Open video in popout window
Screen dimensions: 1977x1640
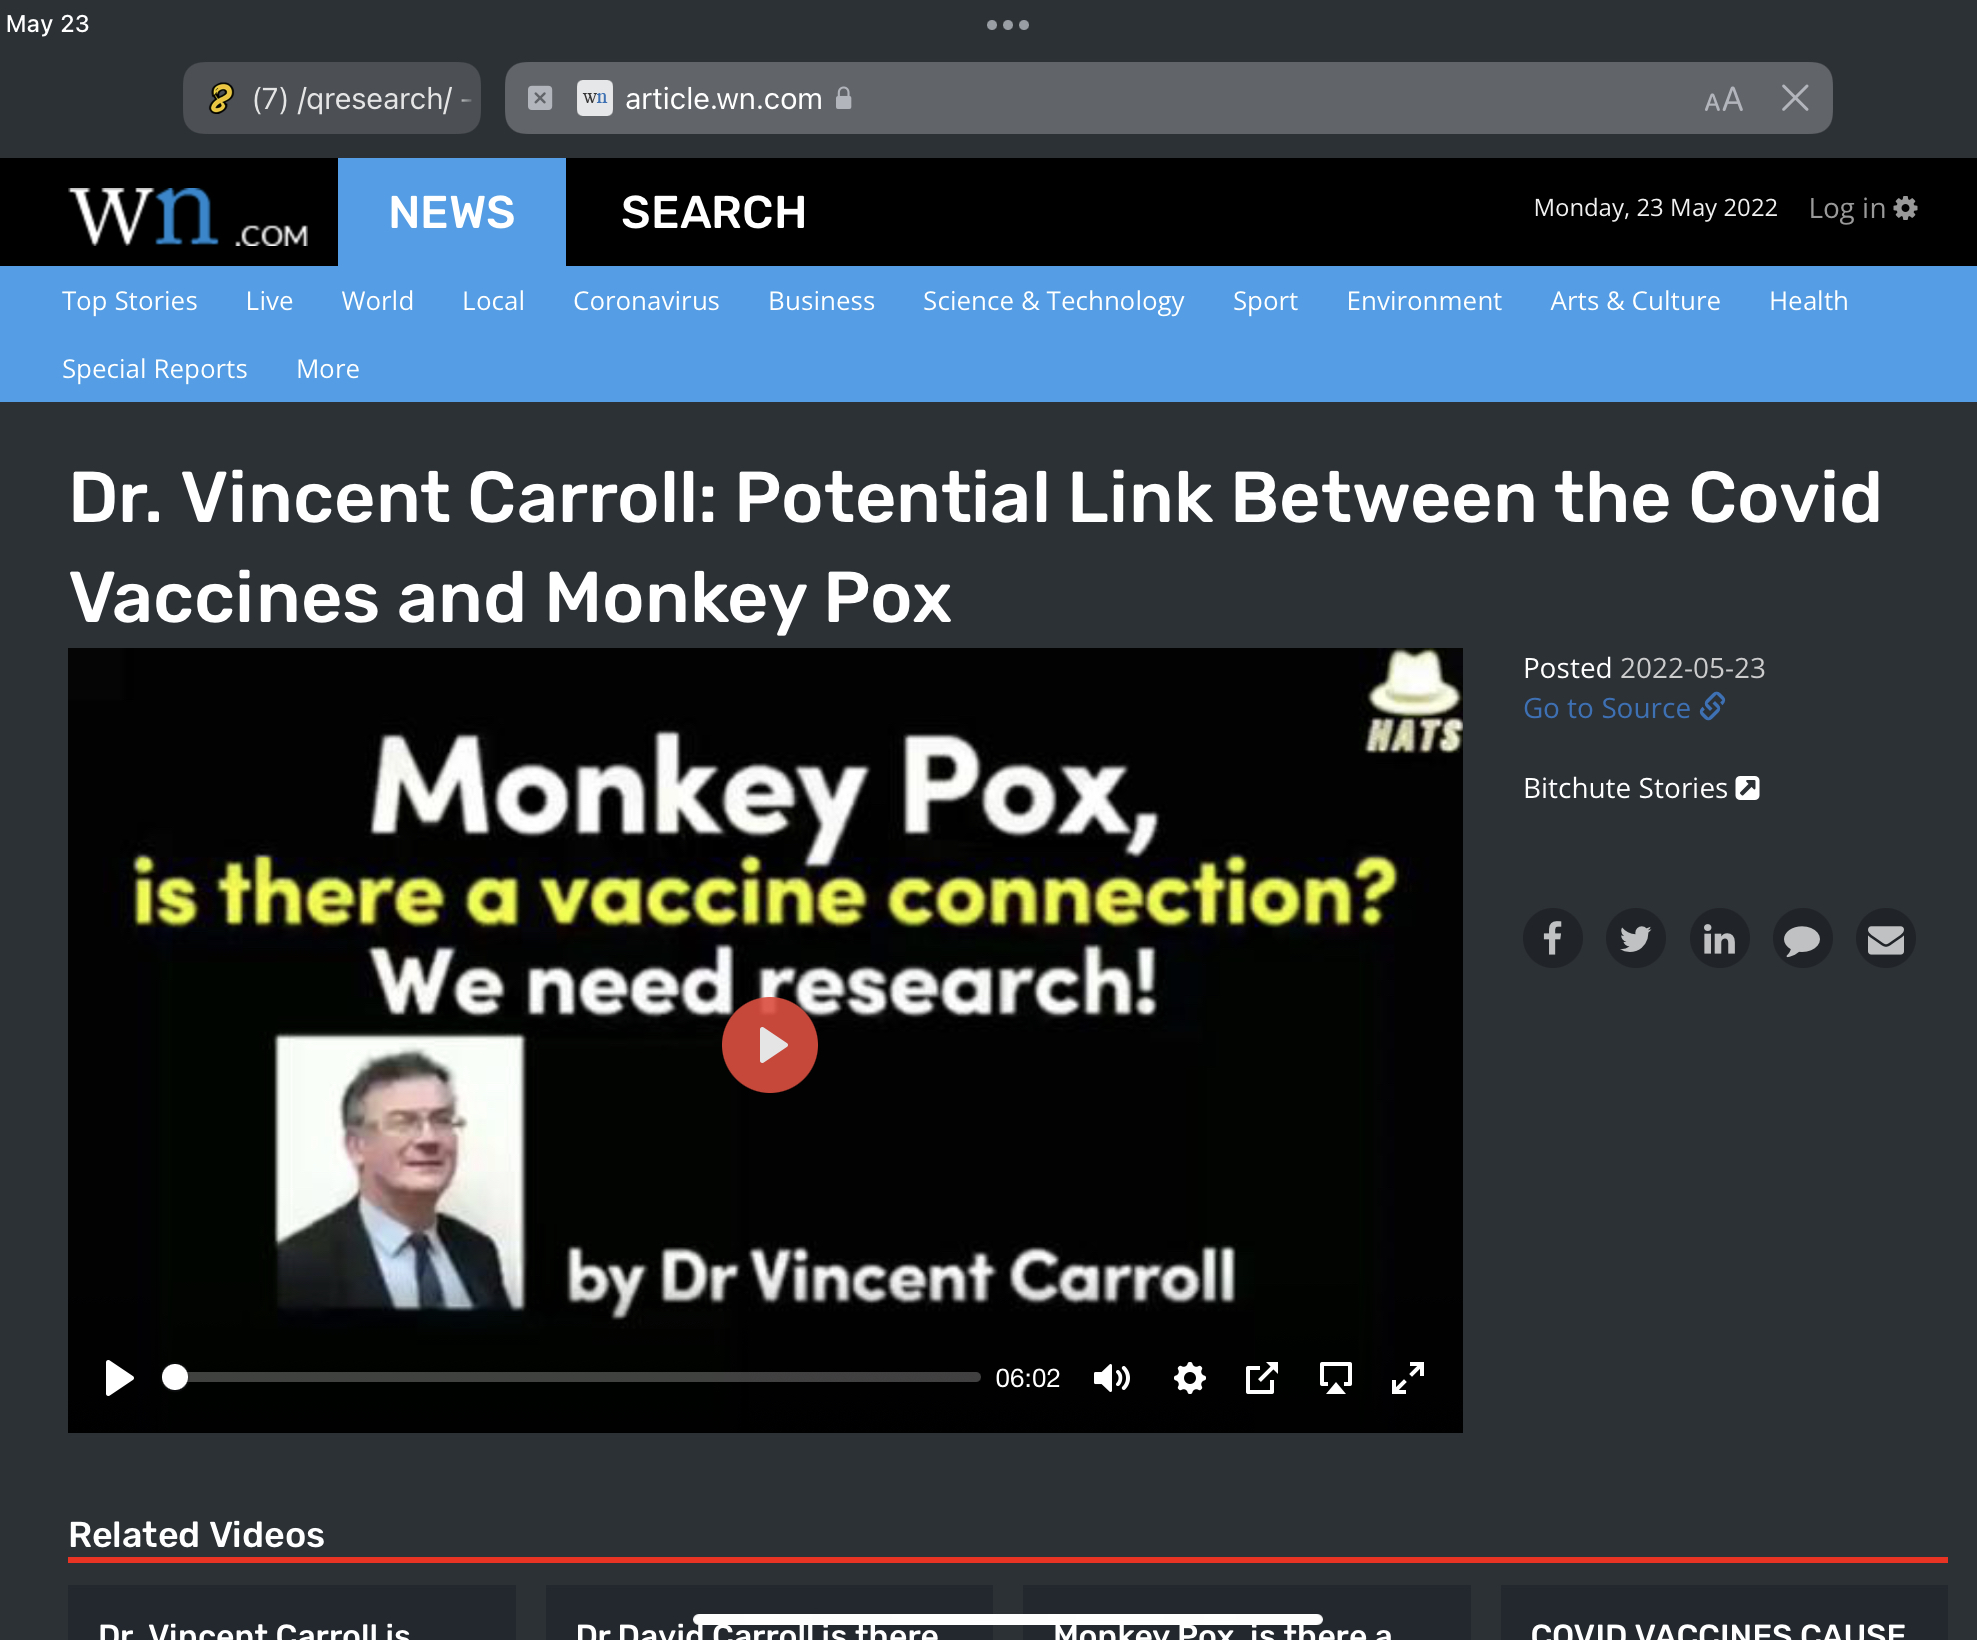point(1262,1378)
